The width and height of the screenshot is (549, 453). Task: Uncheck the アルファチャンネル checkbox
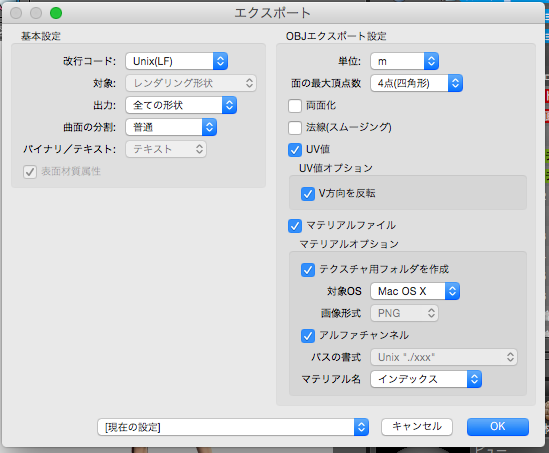coord(307,335)
